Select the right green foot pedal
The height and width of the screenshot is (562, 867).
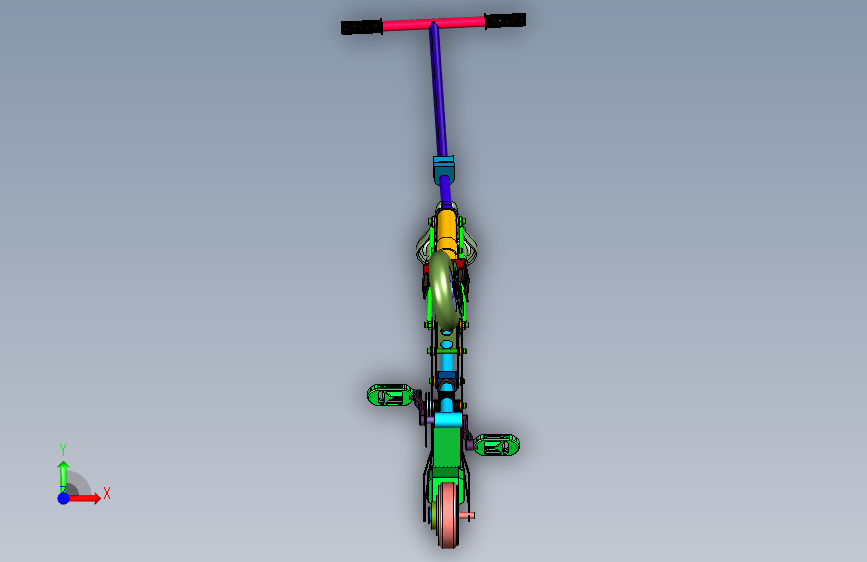pyautogui.click(x=497, y=445)
